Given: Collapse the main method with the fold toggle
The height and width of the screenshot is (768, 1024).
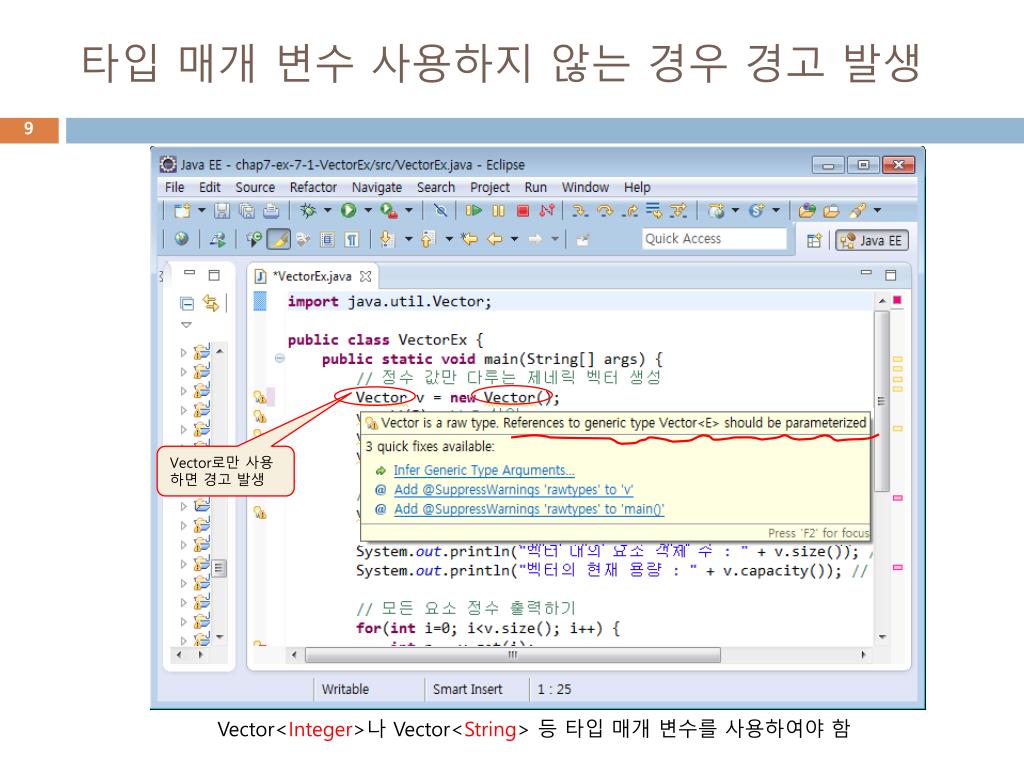Looking at the screenshot, I should pos(280,358).
